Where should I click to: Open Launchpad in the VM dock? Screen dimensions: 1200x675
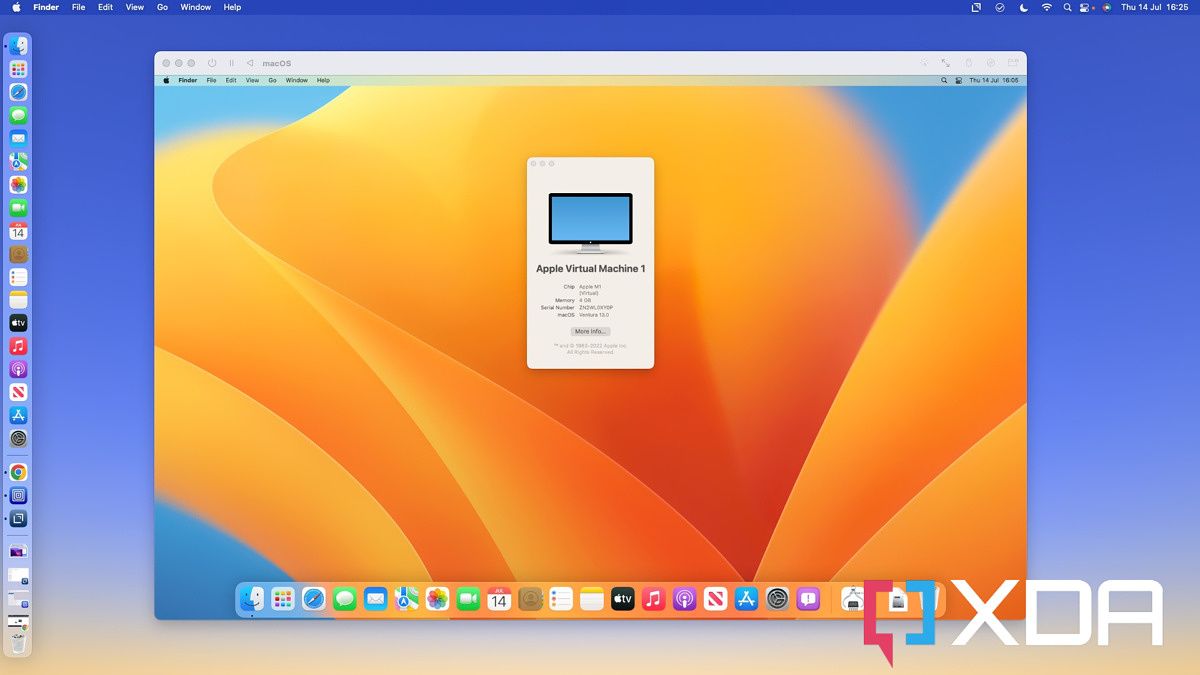pyautogui.click(x=283, y=599)
